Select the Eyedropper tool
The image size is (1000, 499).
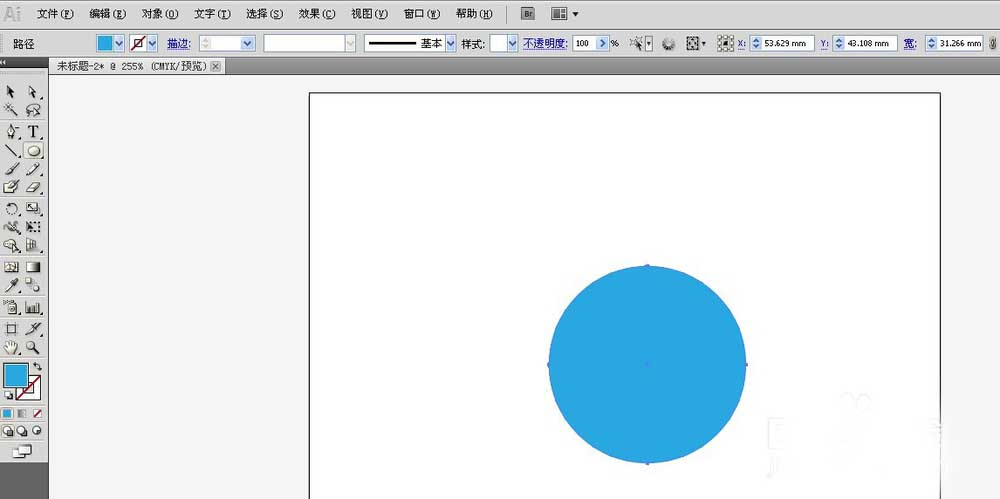click(x=11, y=285)
